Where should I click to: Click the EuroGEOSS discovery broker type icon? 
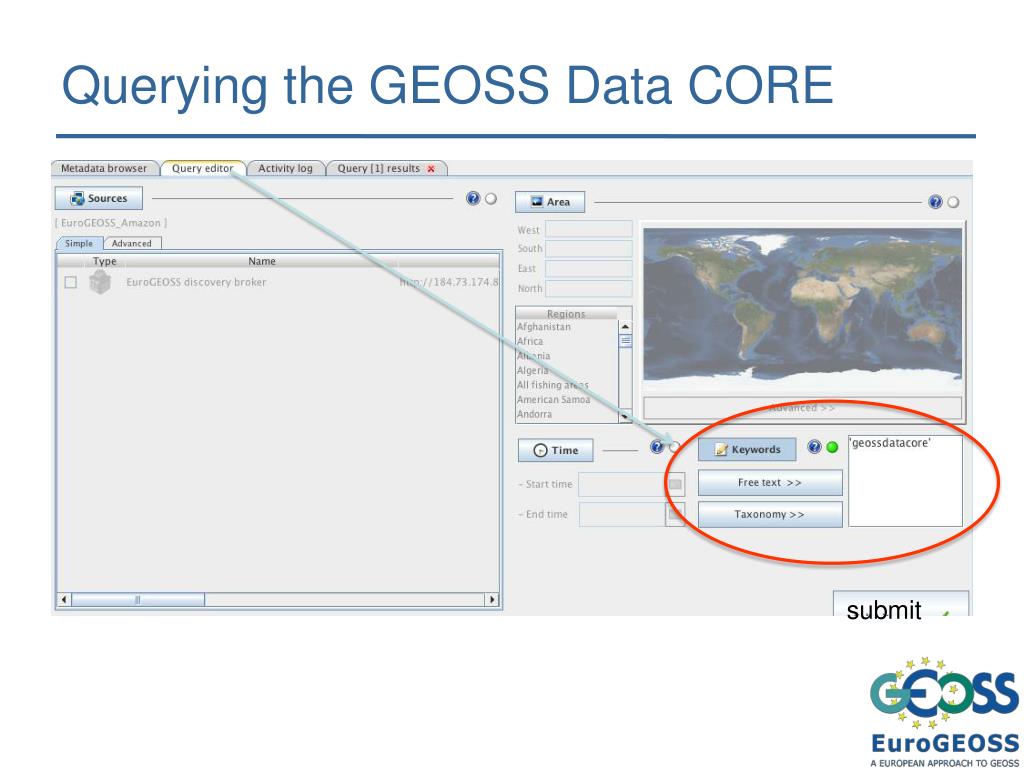click(x=99, y=282)
